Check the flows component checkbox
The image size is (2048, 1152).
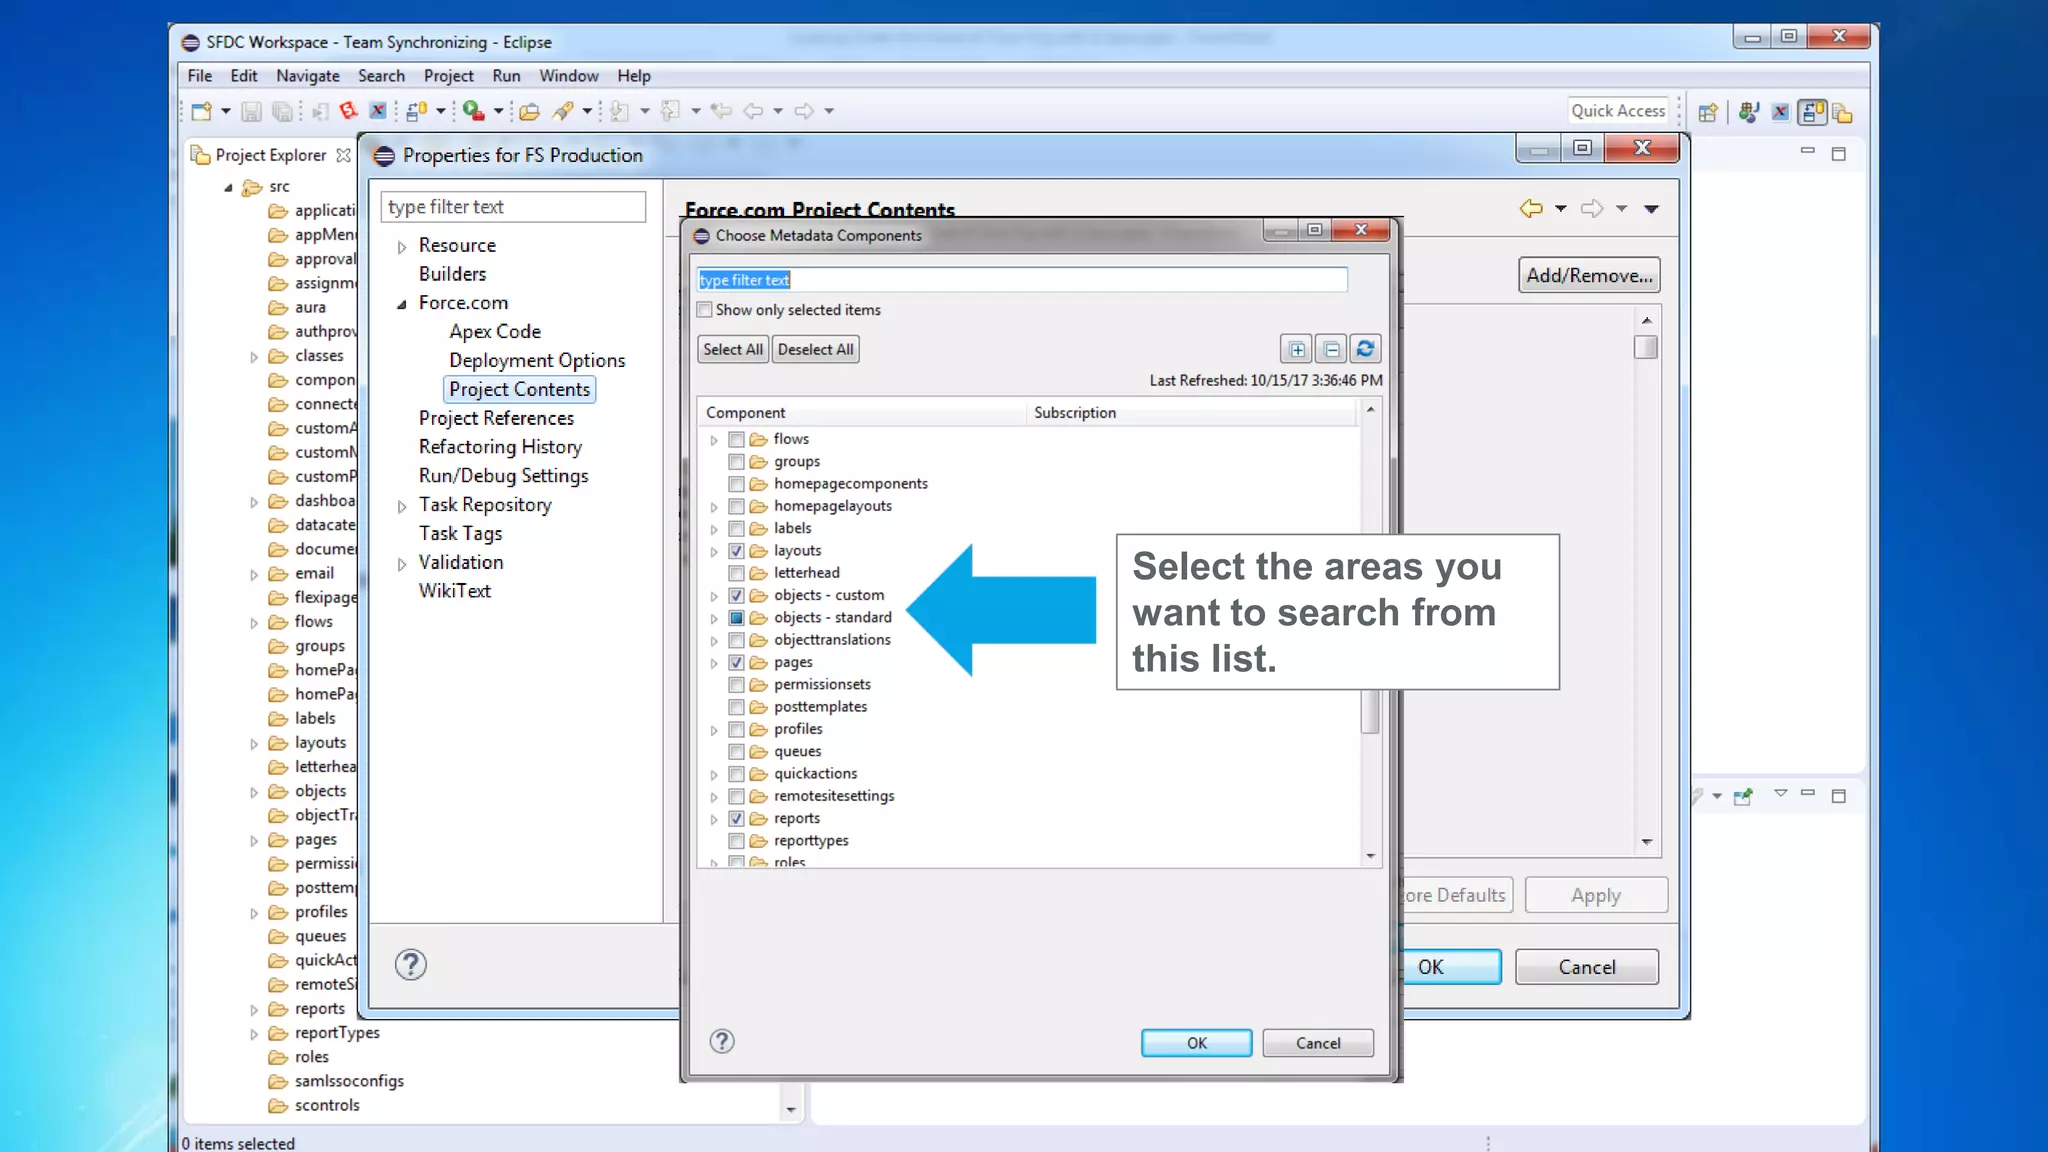pyautogui.click(x=736, y=439)
